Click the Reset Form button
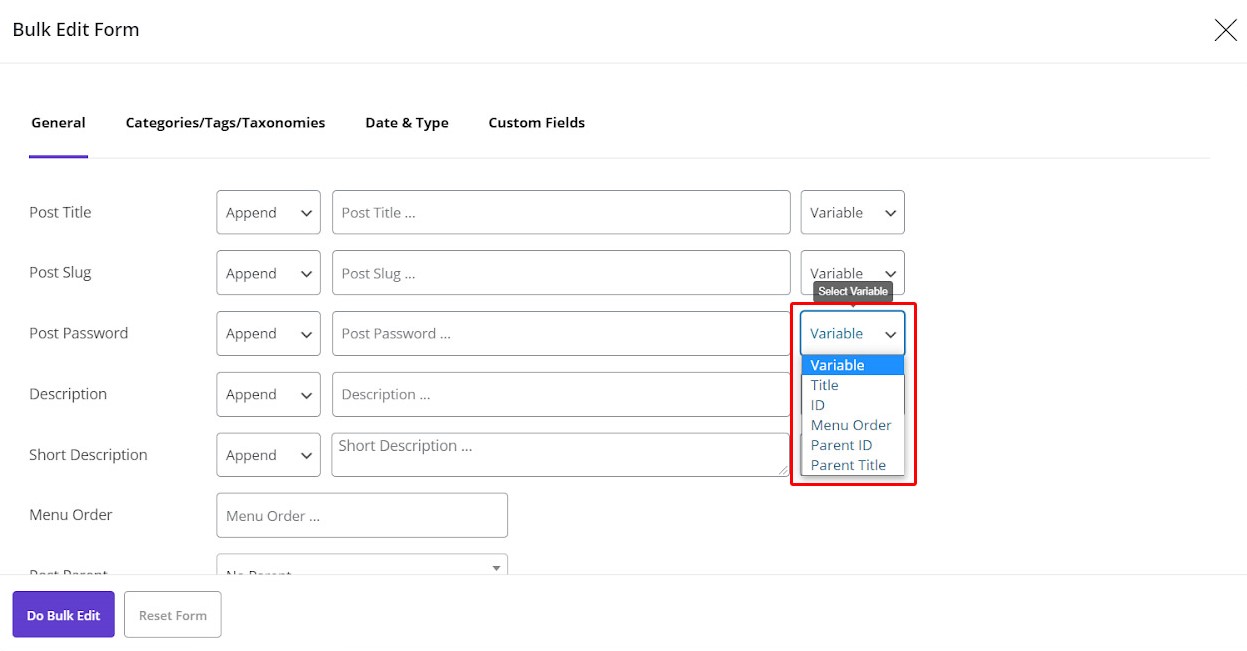The height and width of the screenshot is (651, 1247). (x=173, y=615)
